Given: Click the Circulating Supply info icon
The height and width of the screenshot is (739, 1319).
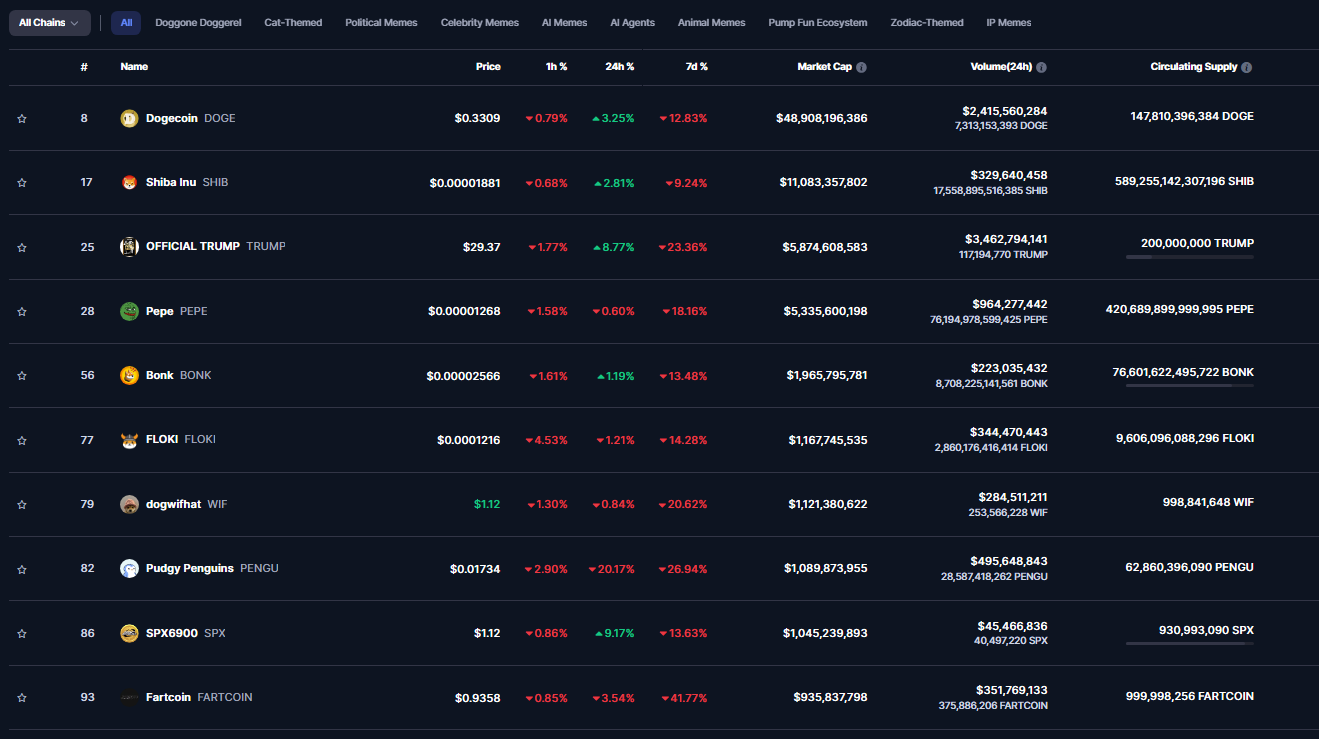Looking at the screenshot, I should 1246,67.
